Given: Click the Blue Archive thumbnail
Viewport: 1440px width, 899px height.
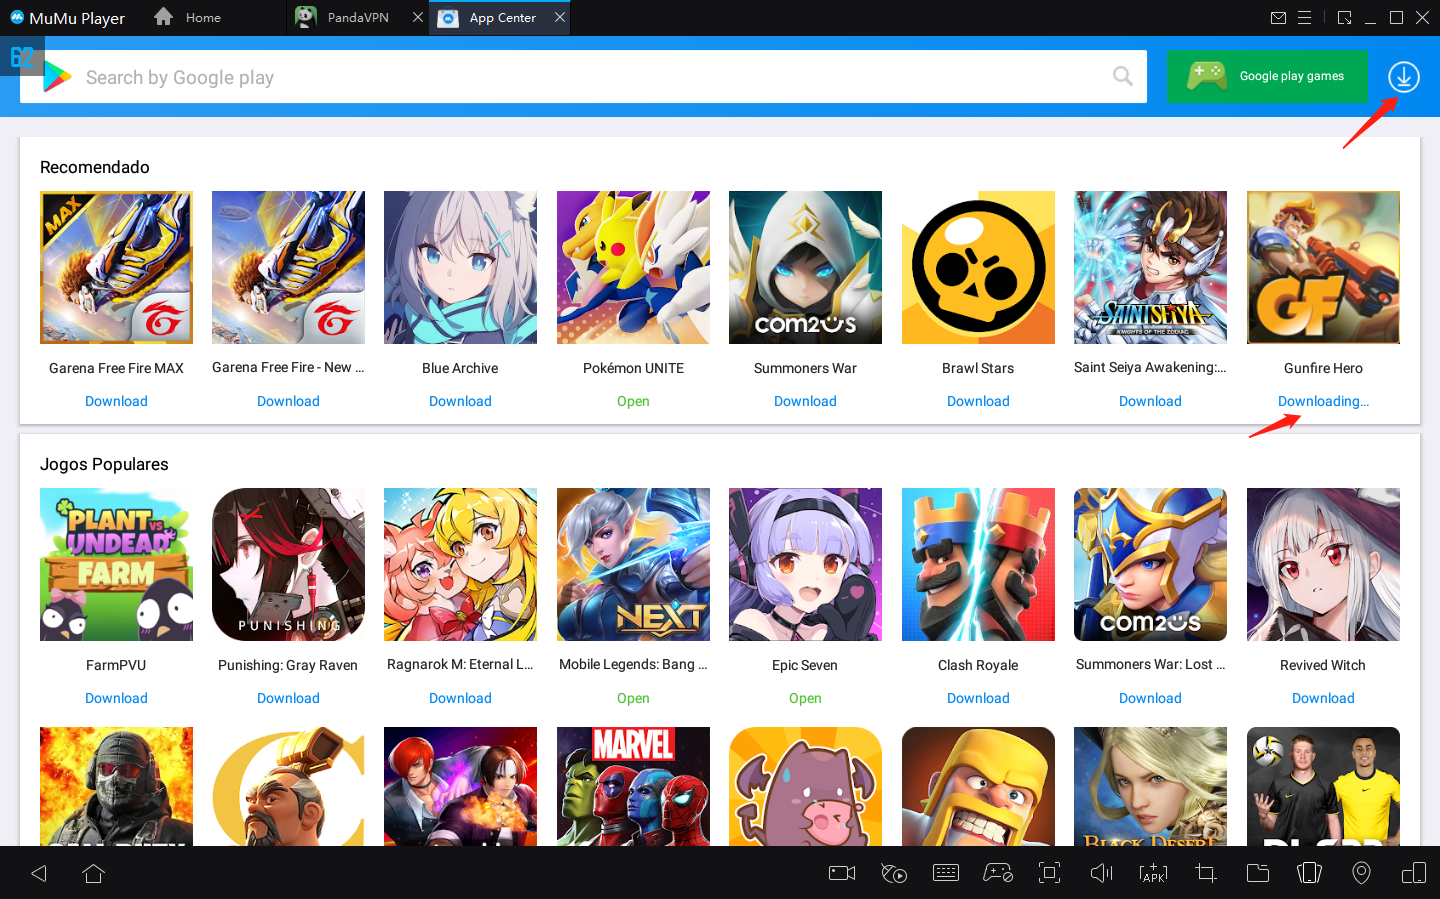Looking at the screenshot, I should [460, 267].
